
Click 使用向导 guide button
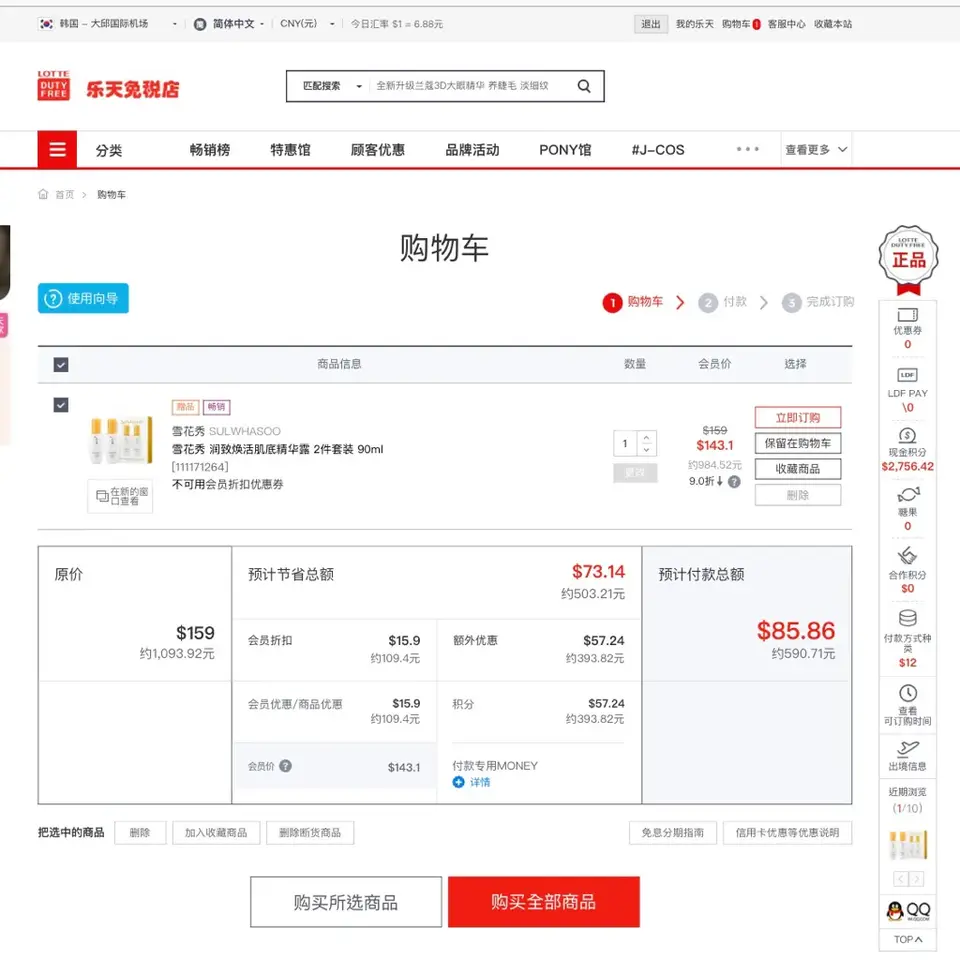pos(83,298)
